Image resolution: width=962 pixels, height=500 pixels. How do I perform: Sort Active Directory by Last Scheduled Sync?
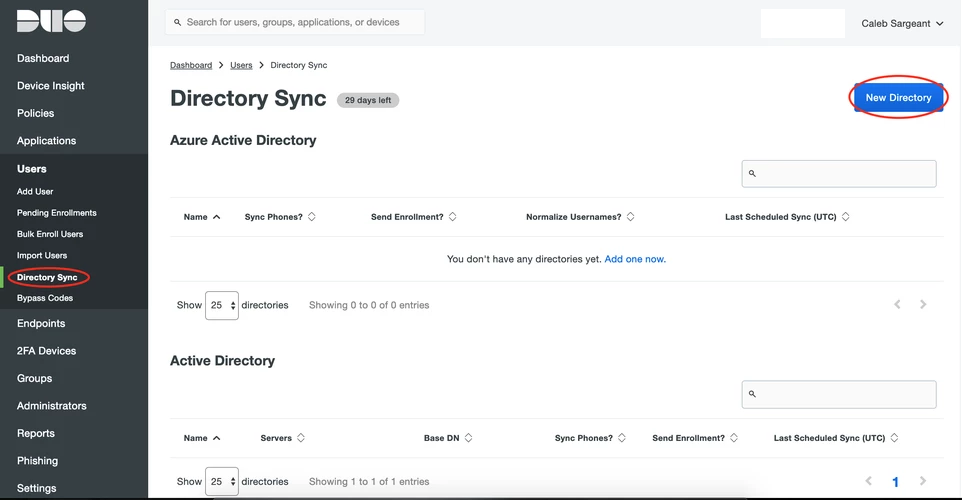point(895,438)
